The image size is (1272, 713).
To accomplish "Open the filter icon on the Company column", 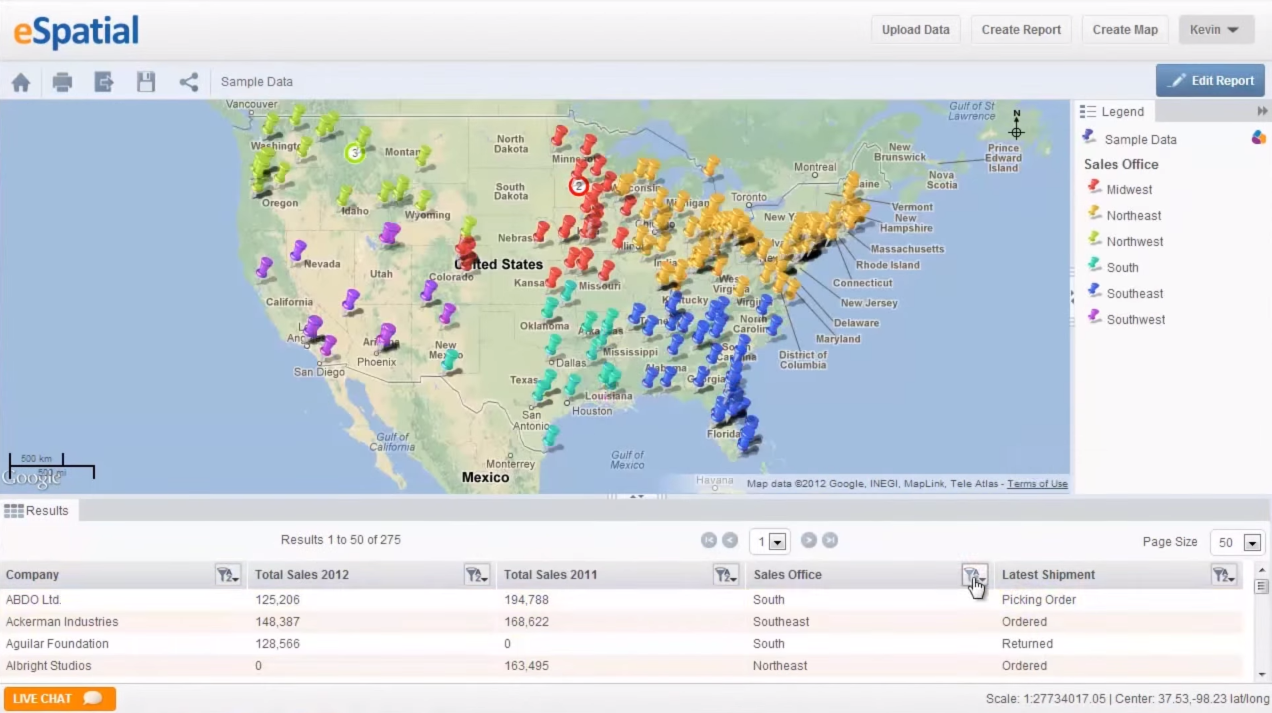I will tap(228, 574).
